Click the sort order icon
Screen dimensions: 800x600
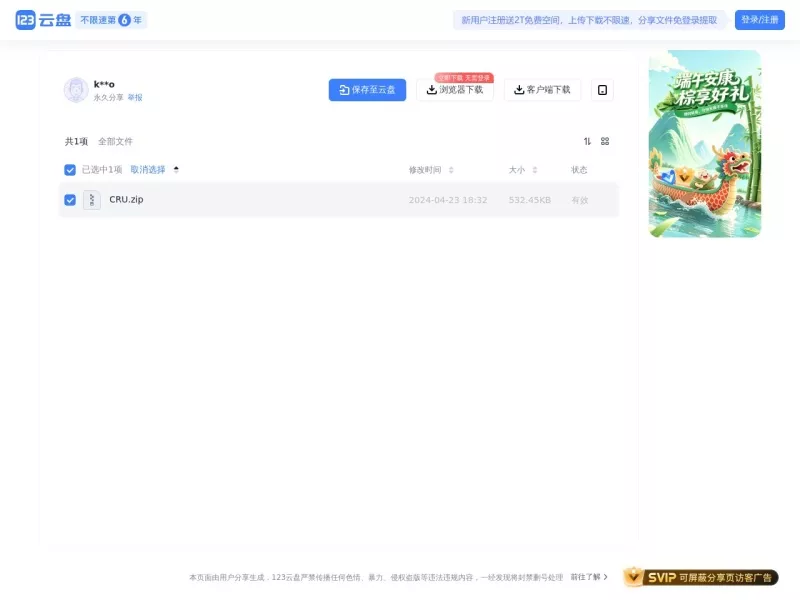pos(587,141)
